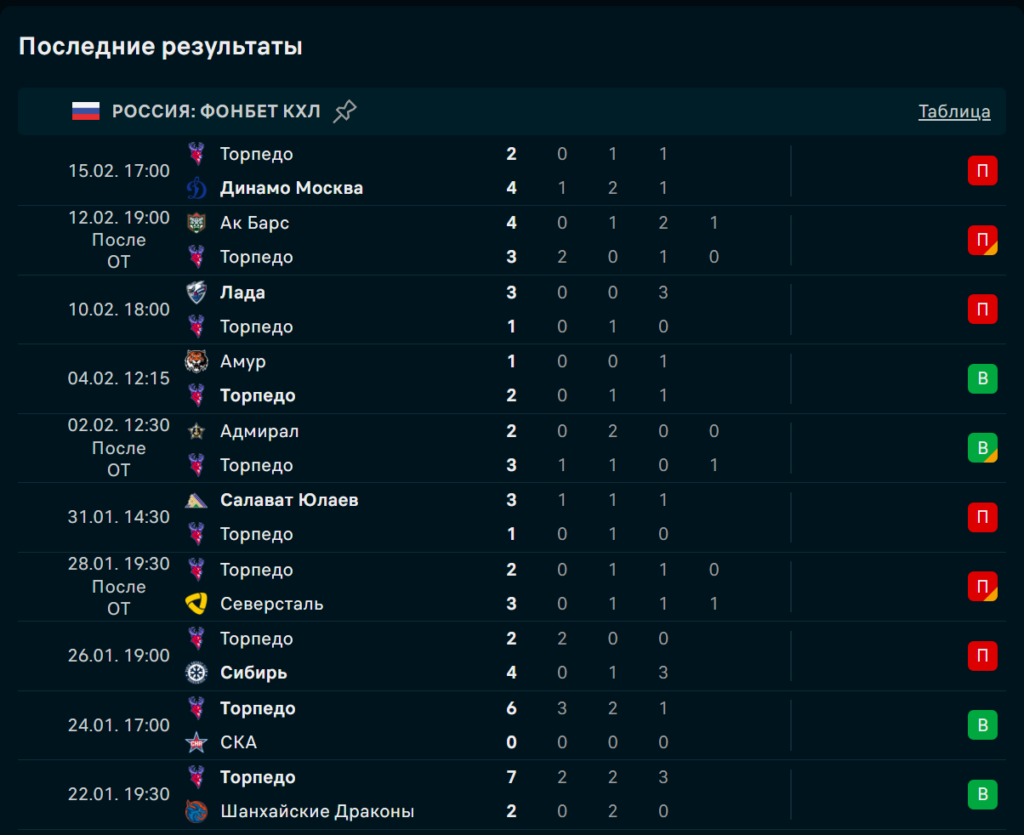Click the Лада team logo

pos(197,292)
